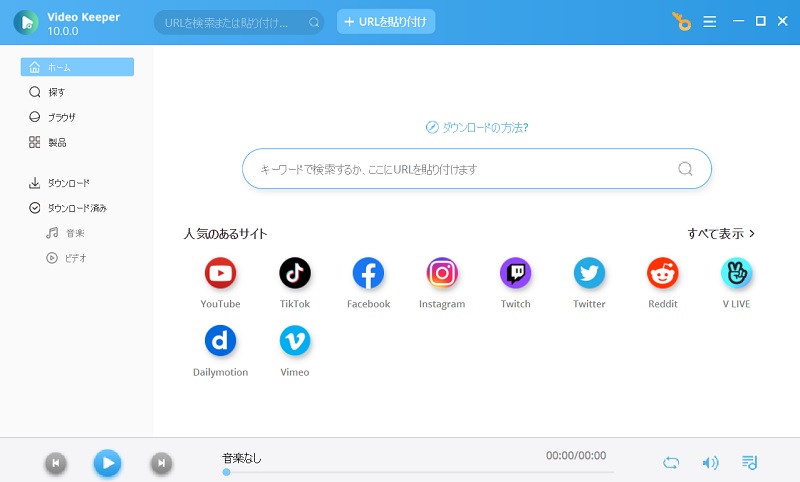Open the Facebook site icon

(368, 273)
